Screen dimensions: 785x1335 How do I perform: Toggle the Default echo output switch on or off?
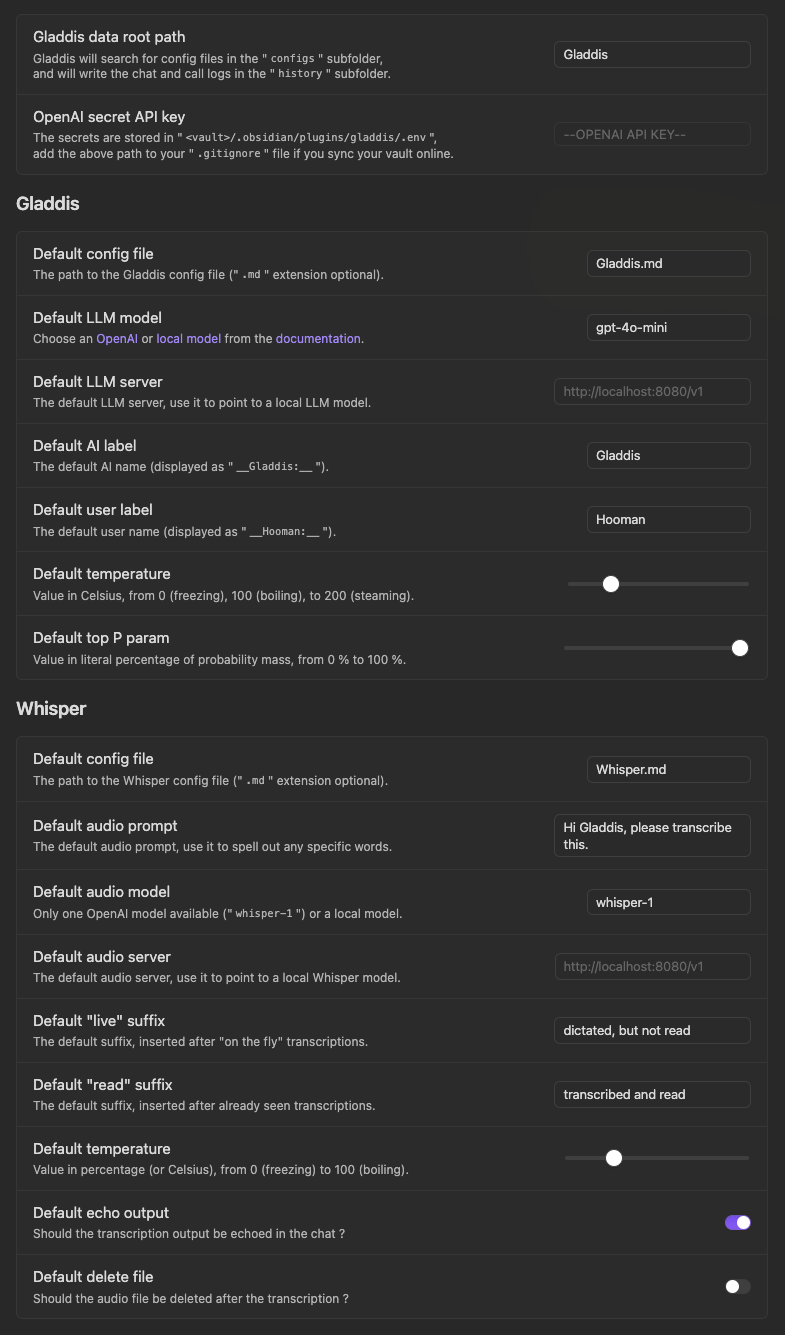coord(737,1222)
